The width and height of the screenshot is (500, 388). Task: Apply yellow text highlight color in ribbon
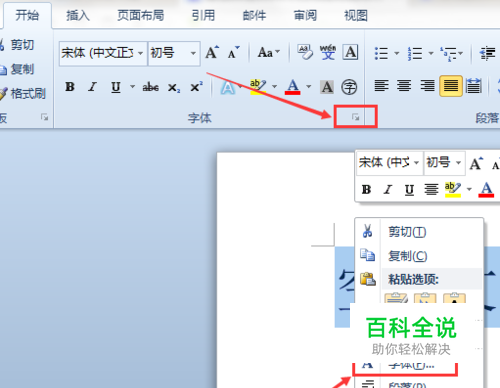tap(258, 87)
